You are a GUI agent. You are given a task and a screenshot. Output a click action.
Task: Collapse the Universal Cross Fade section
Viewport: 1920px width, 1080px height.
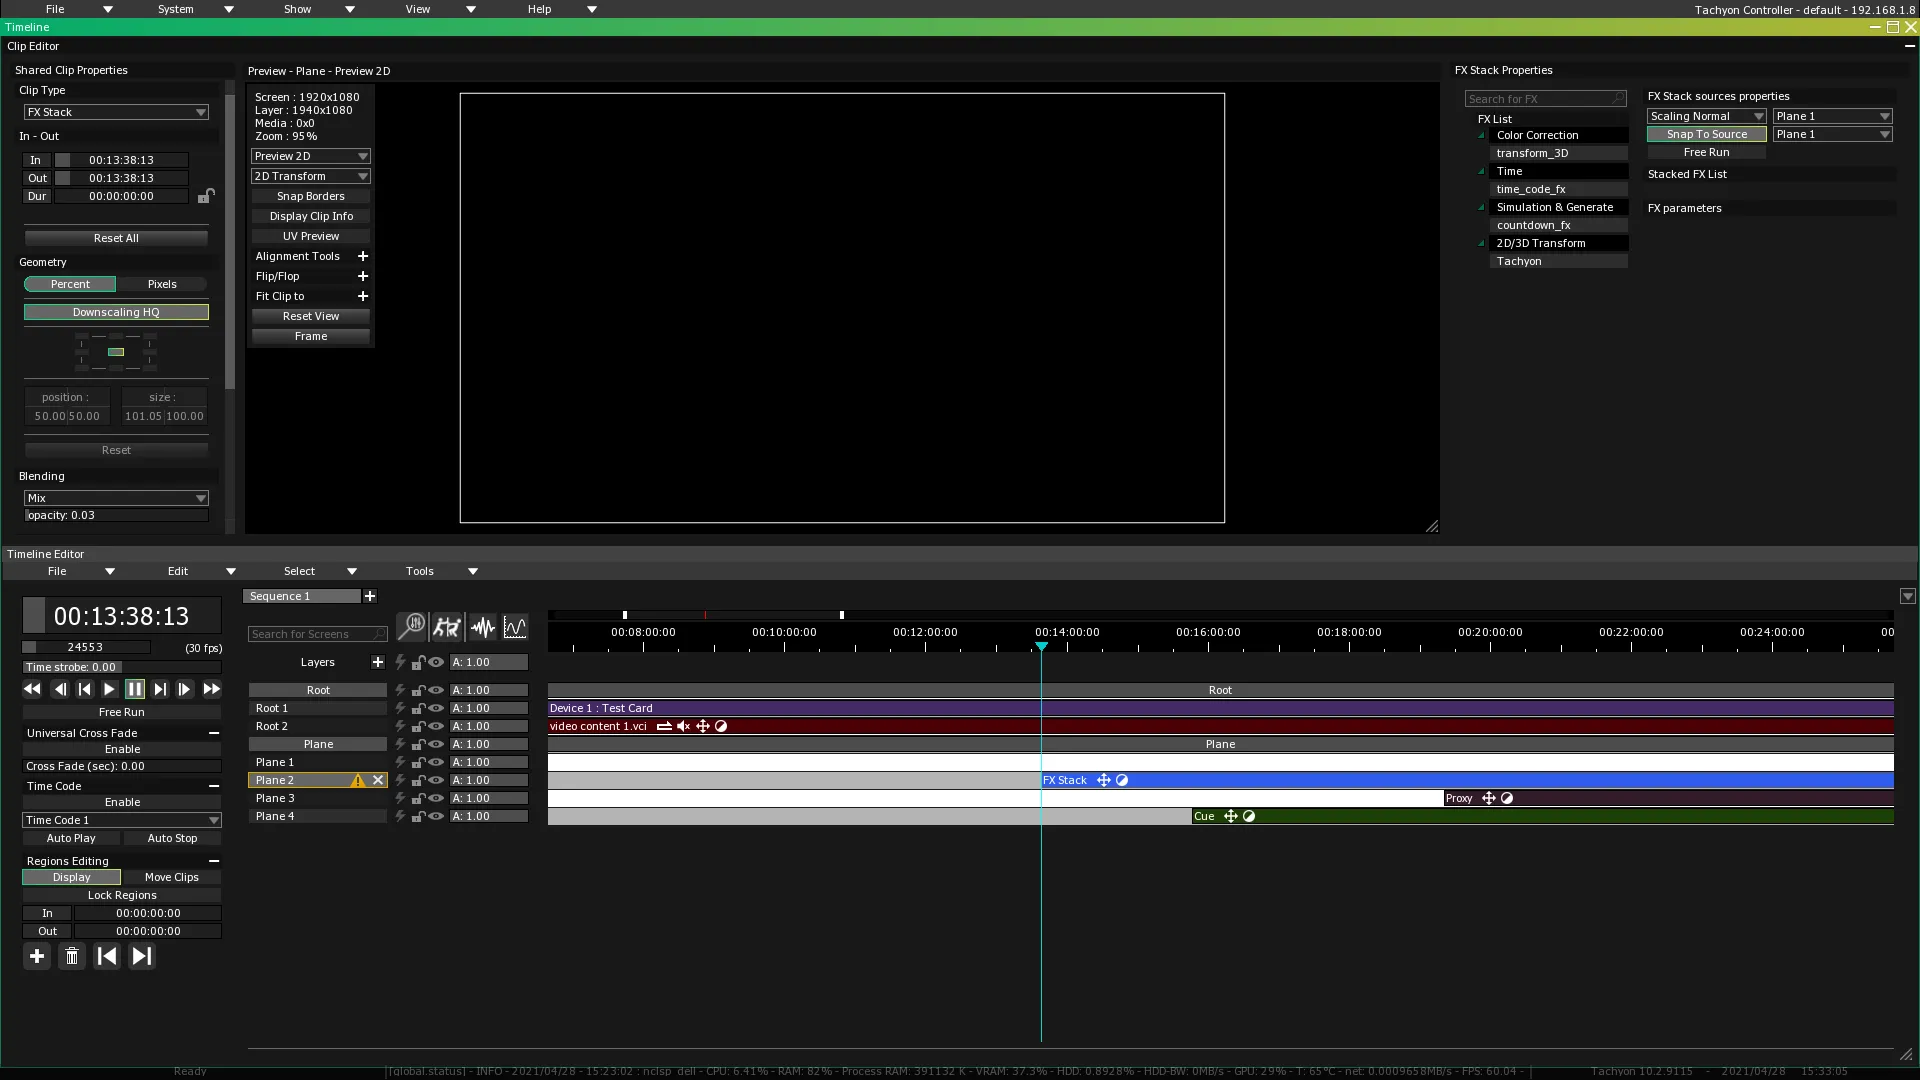[x=214, y=733]
